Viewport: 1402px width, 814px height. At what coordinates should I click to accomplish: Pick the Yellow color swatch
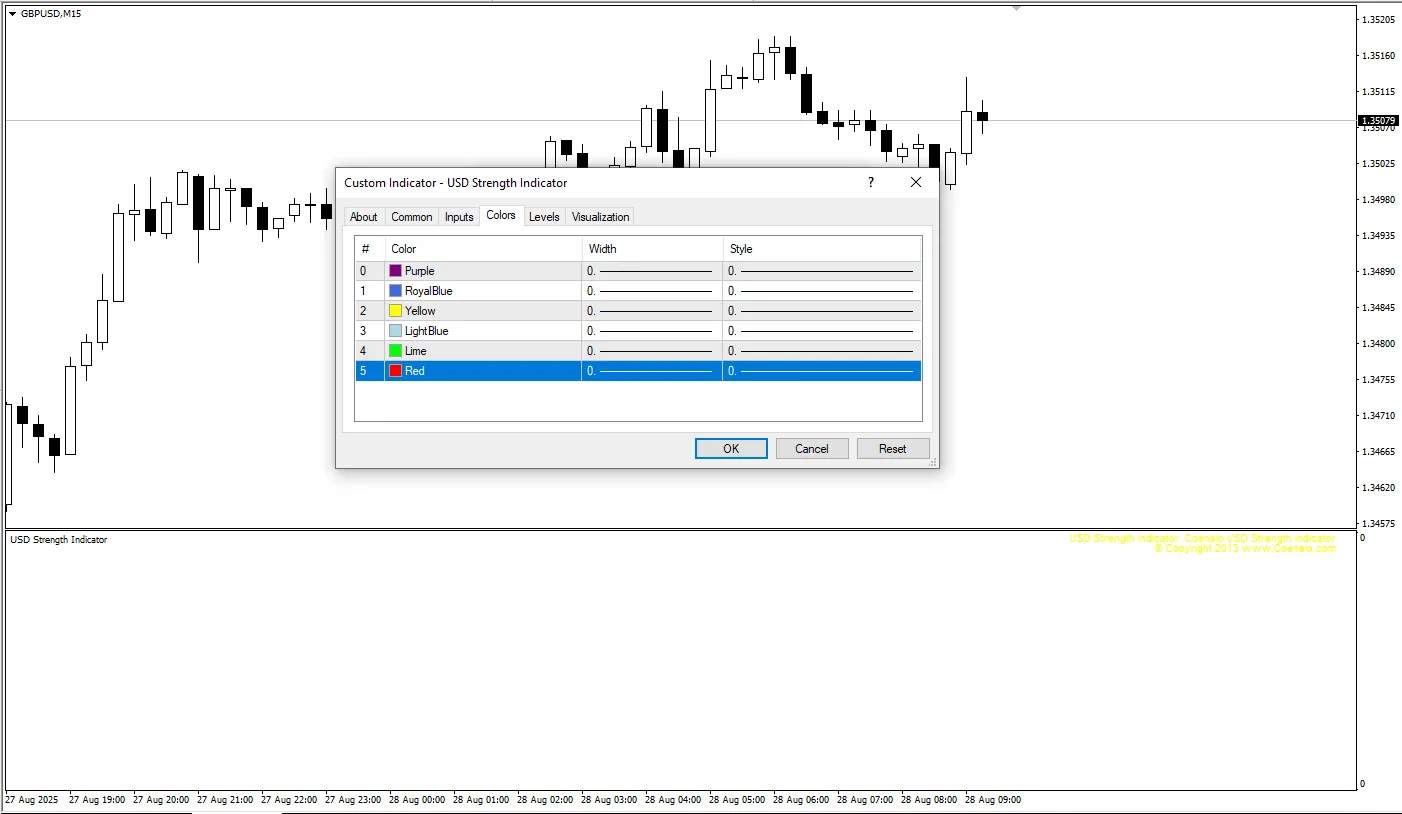coord(396,311)
